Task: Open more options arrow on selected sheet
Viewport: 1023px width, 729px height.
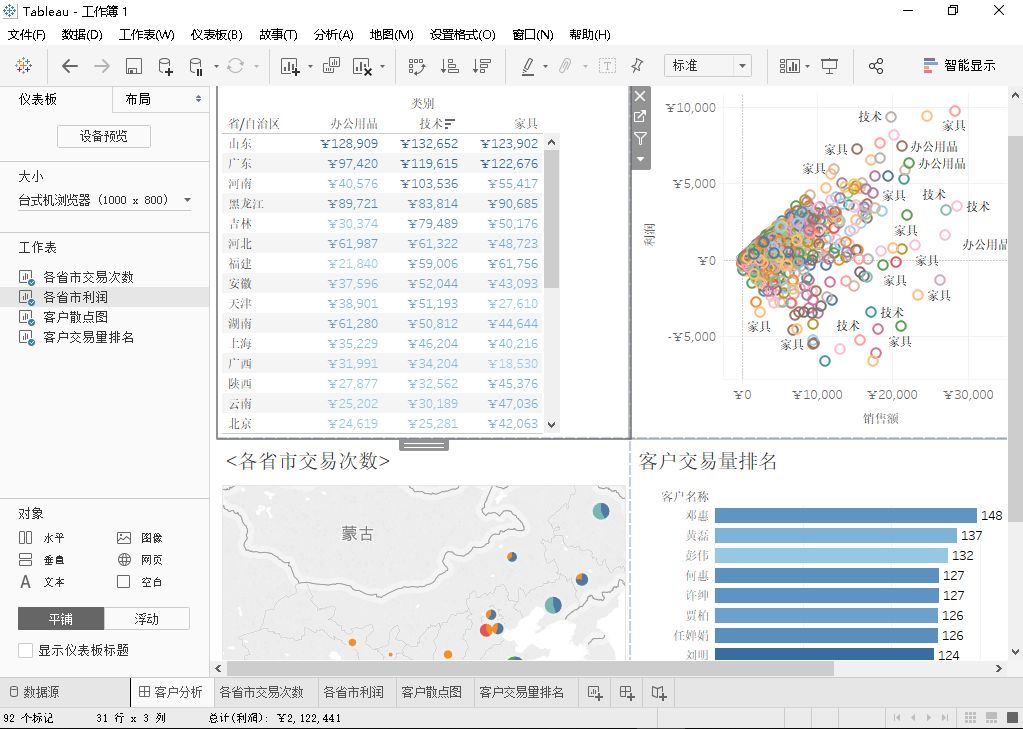Action: [x=640, y=159]
